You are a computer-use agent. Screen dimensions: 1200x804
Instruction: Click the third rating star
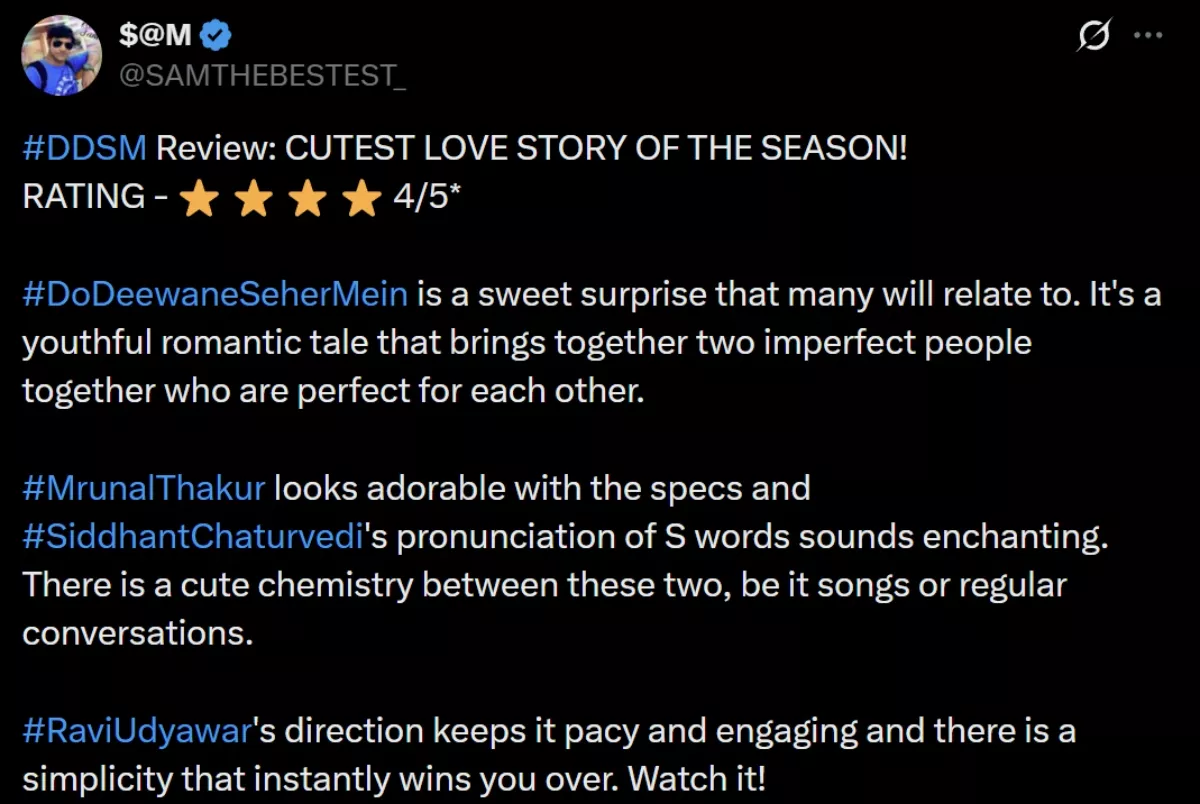(x=307, y=199)
